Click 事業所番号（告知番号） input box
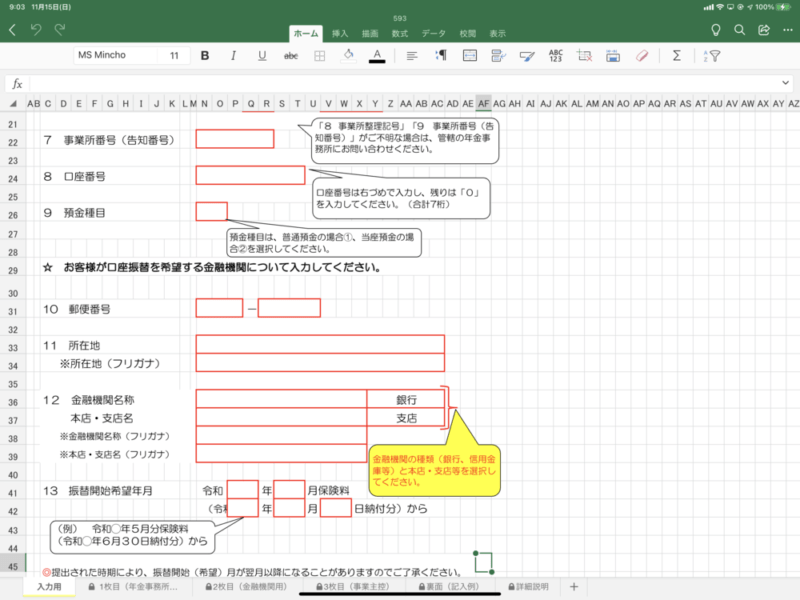The height and width of the screenshot is (600, 800). (x=235, y=139)
